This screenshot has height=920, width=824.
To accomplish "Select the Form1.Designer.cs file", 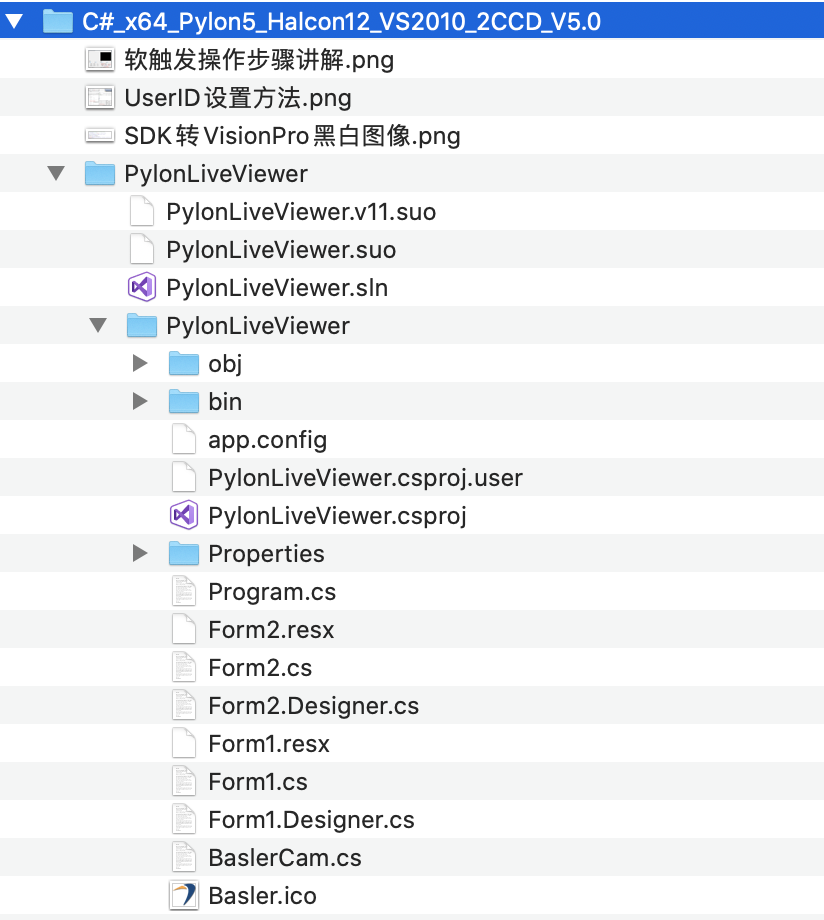I will tap(412, 819).
